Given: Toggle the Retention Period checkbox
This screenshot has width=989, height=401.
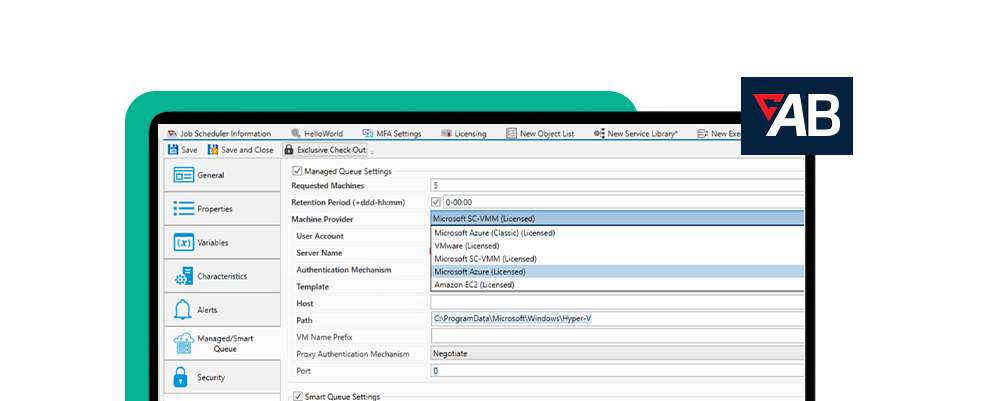Looking at the screenshot, I should [435, 202].
